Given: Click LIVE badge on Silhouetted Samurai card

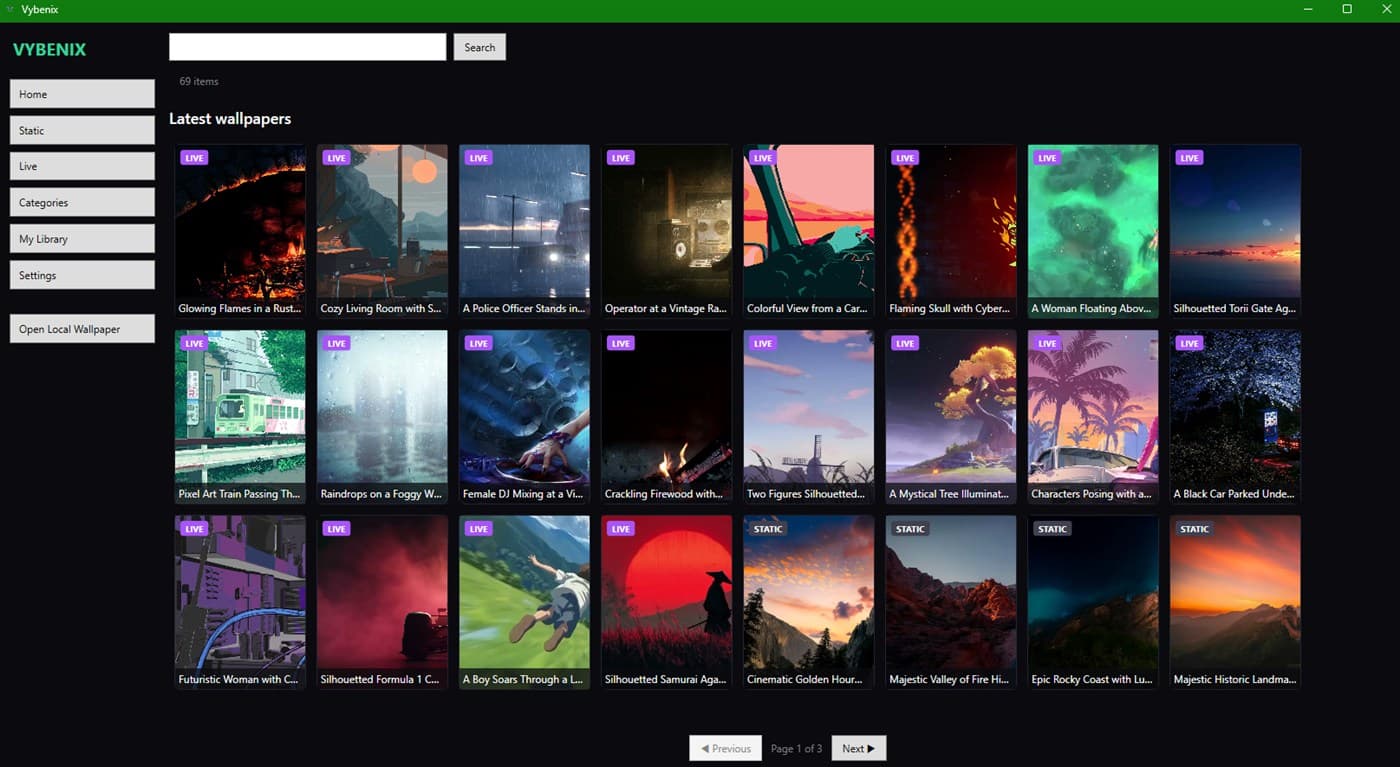Looking at the screenshot, I should point(620,529).
